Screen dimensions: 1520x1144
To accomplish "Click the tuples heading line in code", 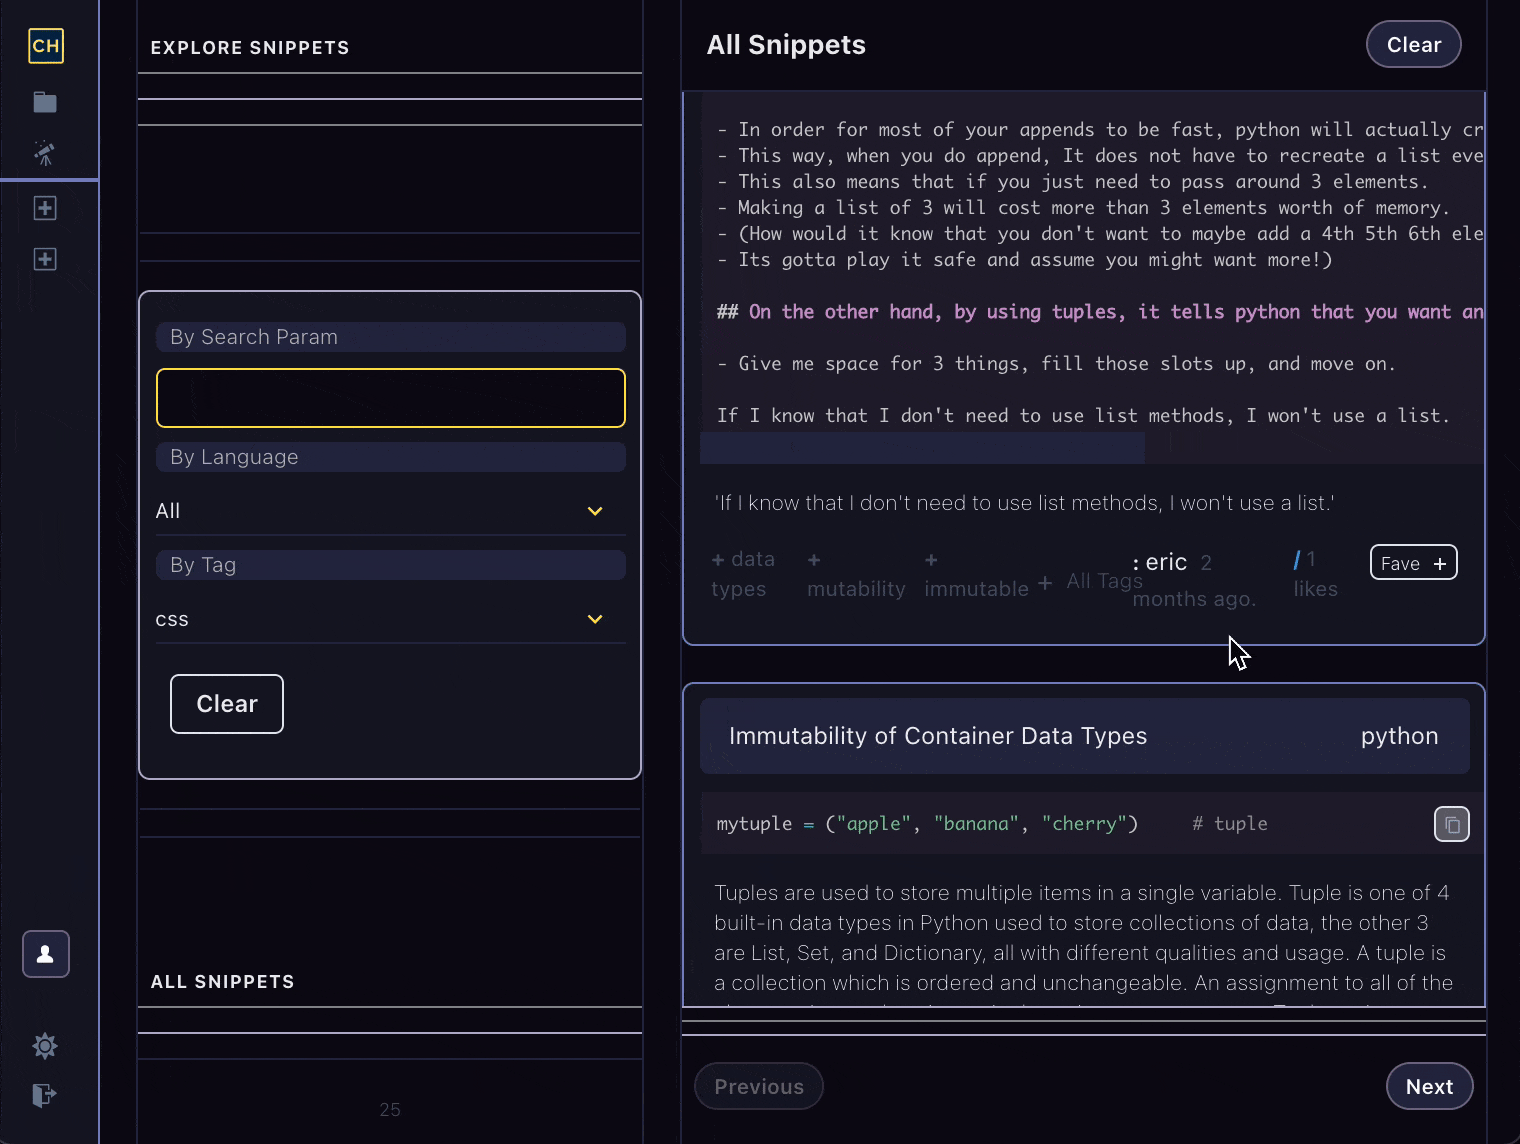I will pyautogui.click(x=1100, y=312).
